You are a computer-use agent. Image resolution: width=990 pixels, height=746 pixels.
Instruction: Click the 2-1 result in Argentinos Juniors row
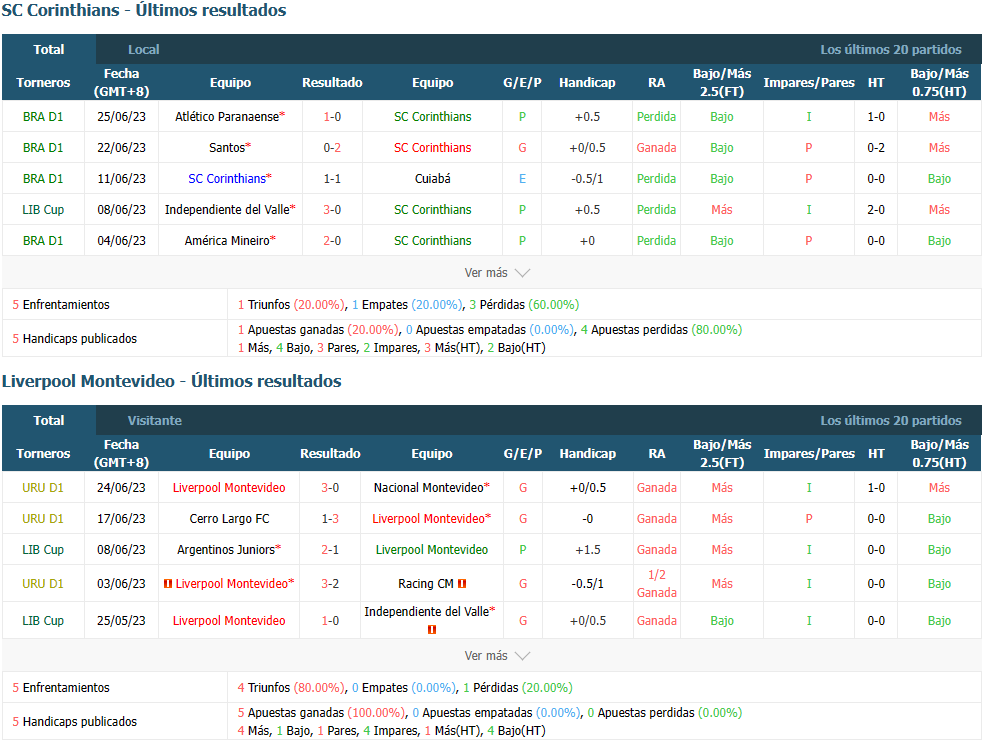[x=330, y=550]
